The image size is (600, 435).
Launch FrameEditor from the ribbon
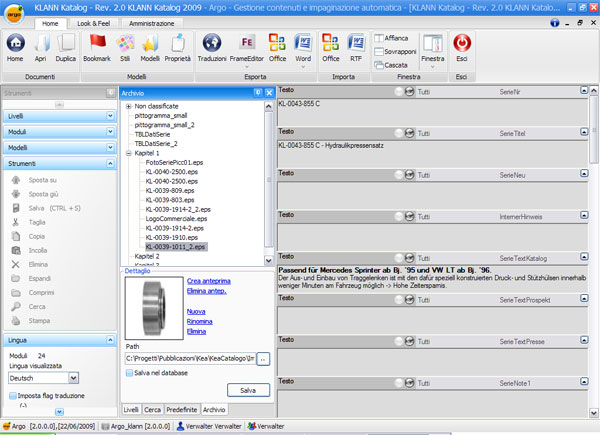pyautogui.click(x=247, y=44)
